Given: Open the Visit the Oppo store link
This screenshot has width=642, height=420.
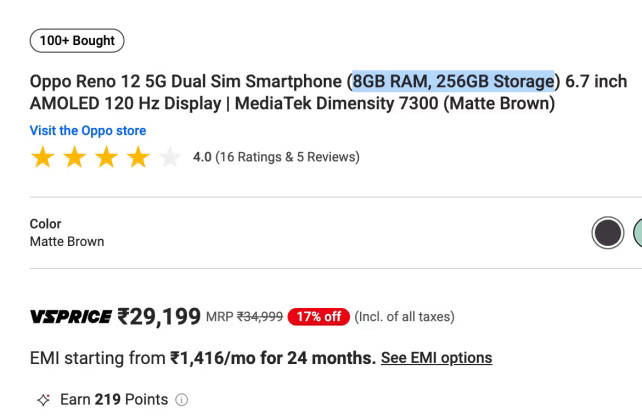Looking at the screenshot, I should point(88,131).
